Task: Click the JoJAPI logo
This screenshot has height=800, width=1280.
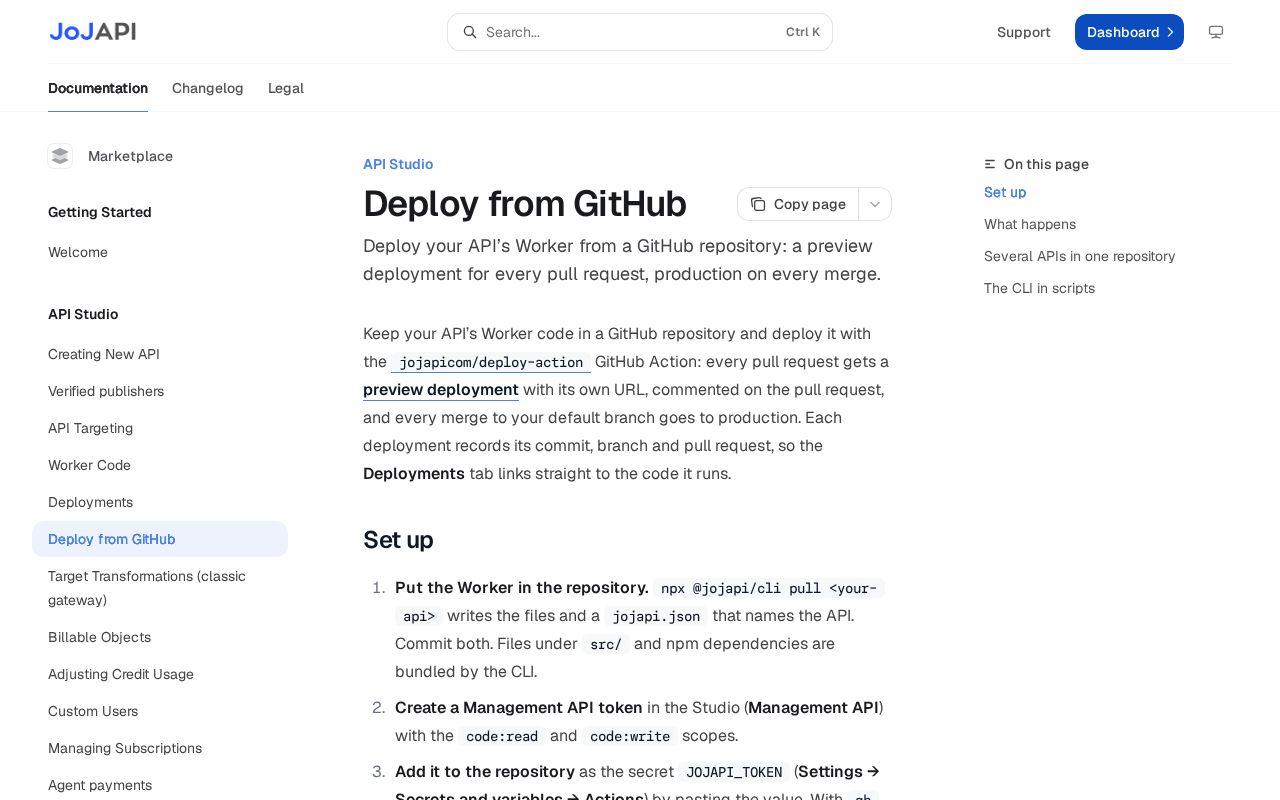Action: click(93, 32)
